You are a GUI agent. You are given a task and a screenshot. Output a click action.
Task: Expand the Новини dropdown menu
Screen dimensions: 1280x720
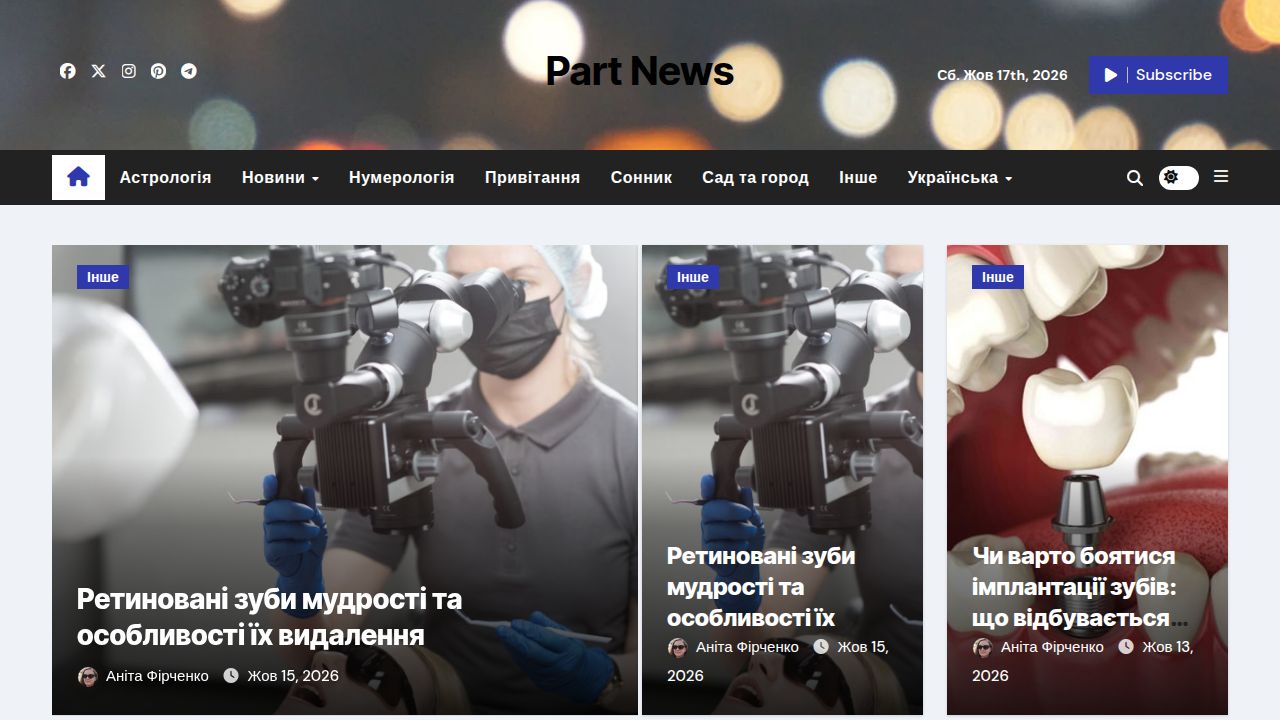(280, 177)
